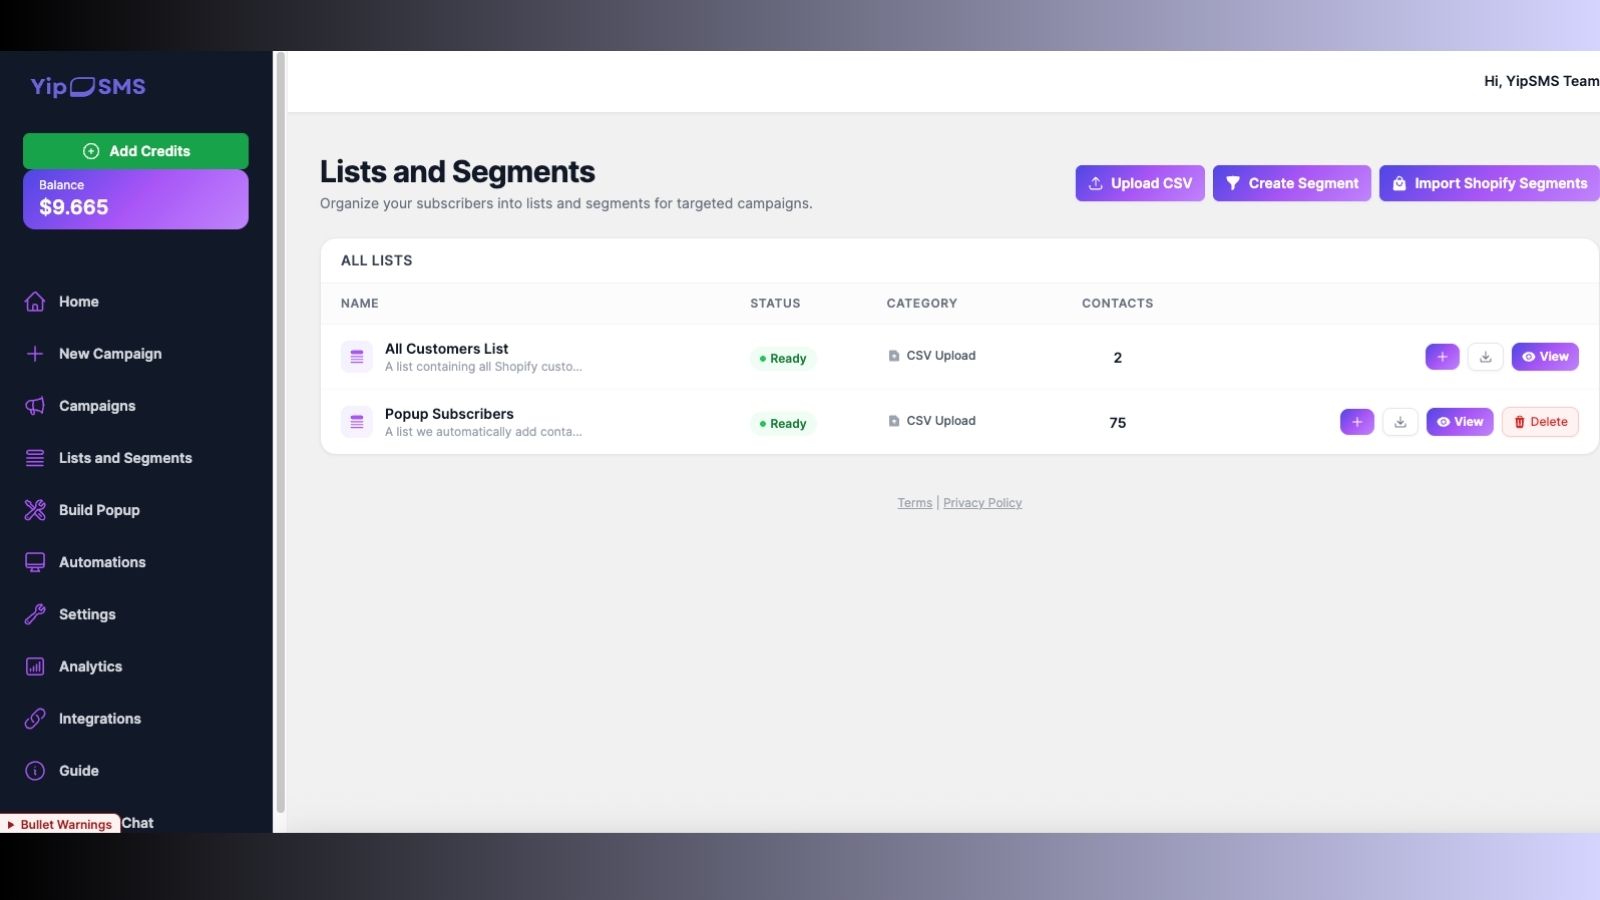
Task: Open the Terms link
Action: (x=915, y=503)
